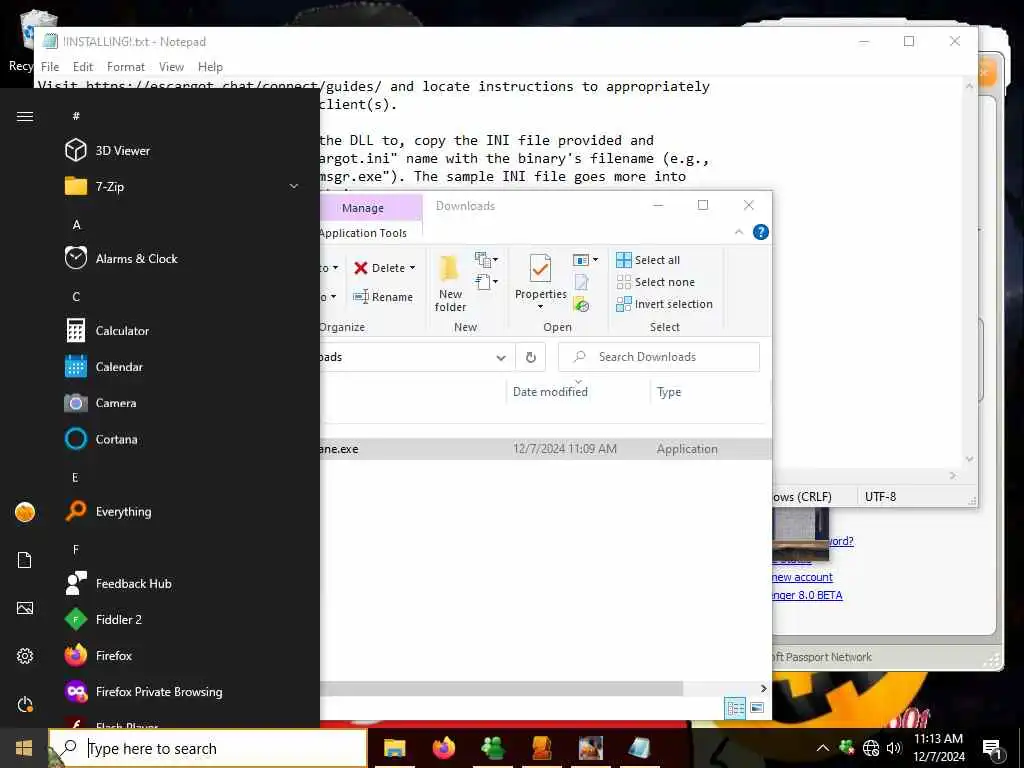
Task: Open Notepad Help menu
Action: point(210,67)
